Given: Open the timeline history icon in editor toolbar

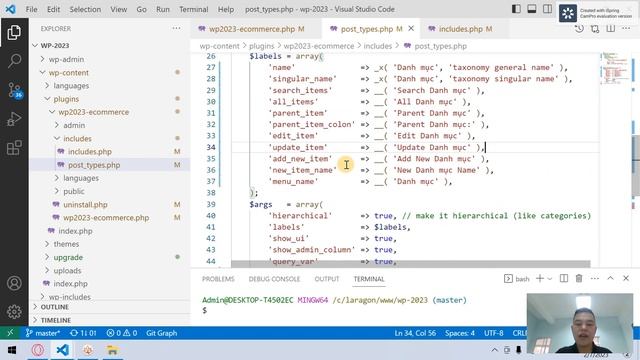Looking at the screenshot, I should pos(579,29).
